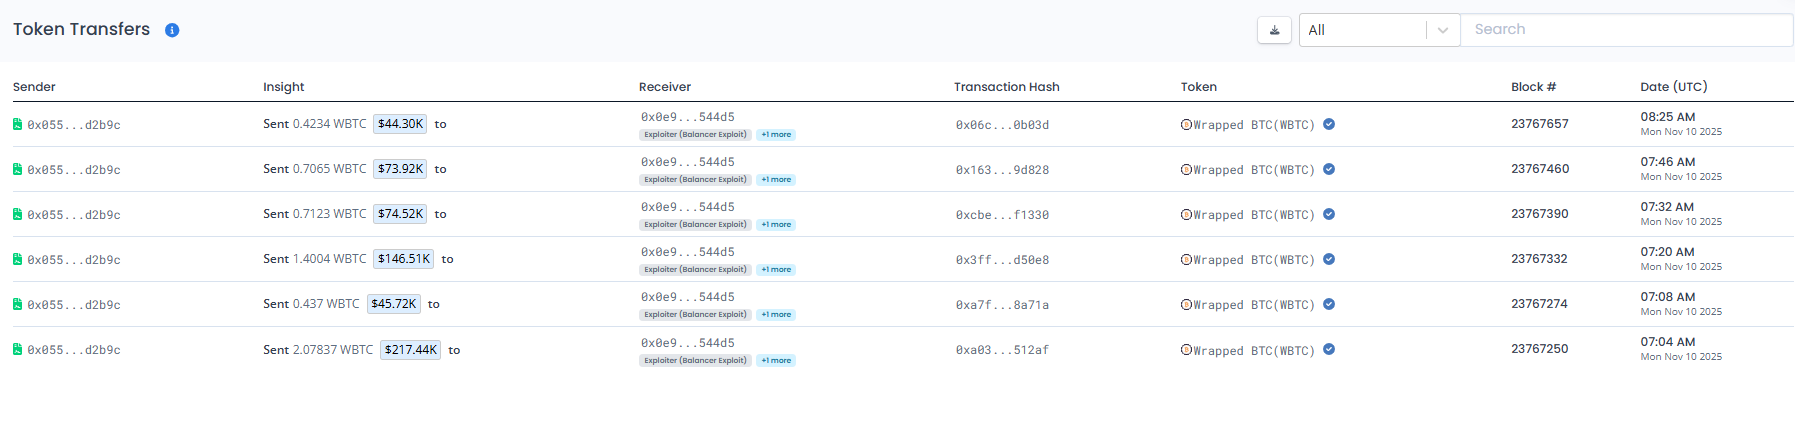Open transaction hash 0x06c...0b03d
The width and height of the screenshot is (1795, 426).
(1002, 125)
